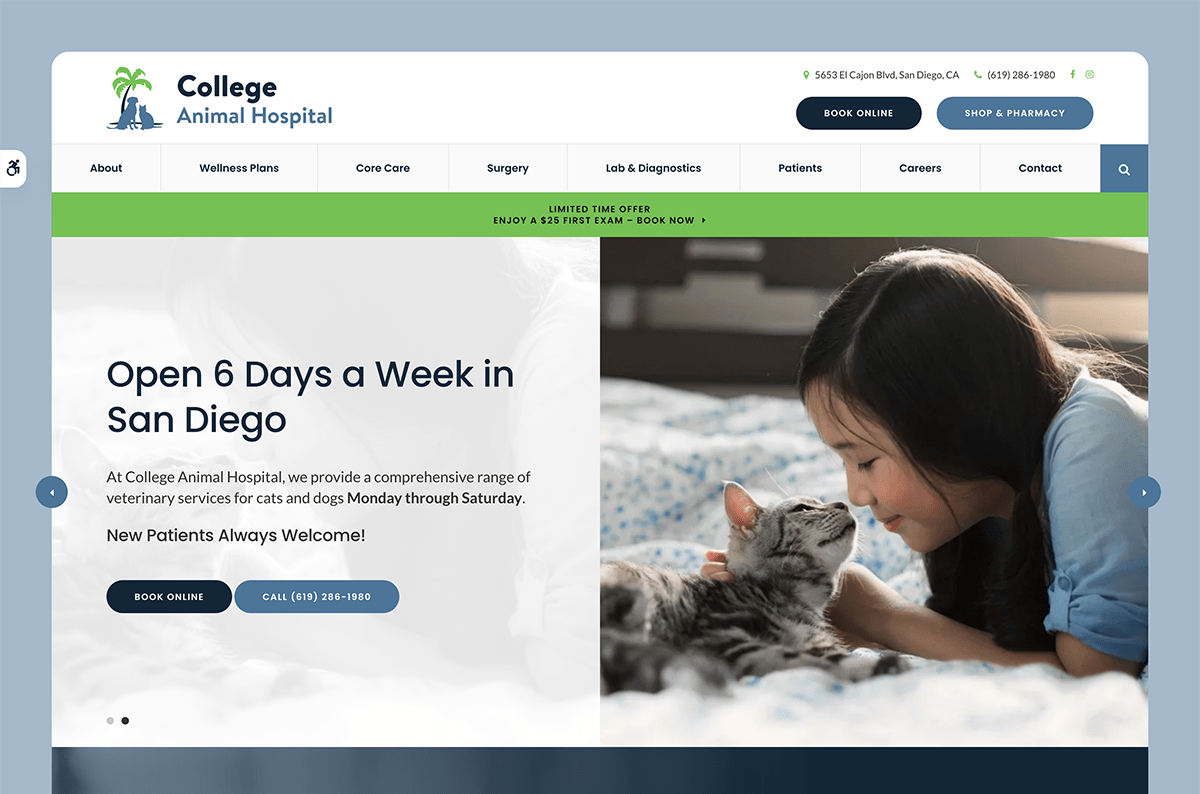Open the About menu

click(106, 168)
